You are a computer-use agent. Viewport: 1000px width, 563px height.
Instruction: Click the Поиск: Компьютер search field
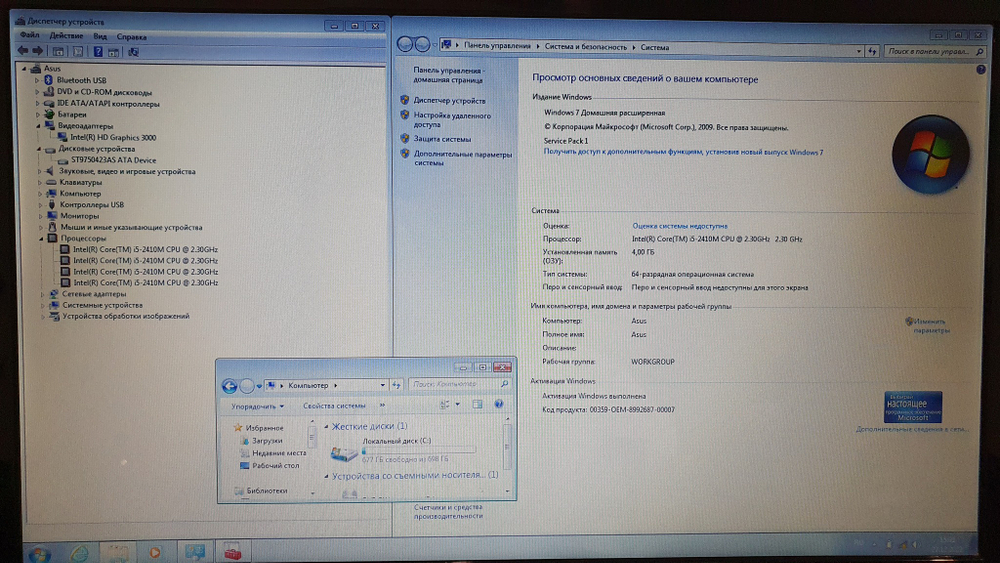coord(459,384)
